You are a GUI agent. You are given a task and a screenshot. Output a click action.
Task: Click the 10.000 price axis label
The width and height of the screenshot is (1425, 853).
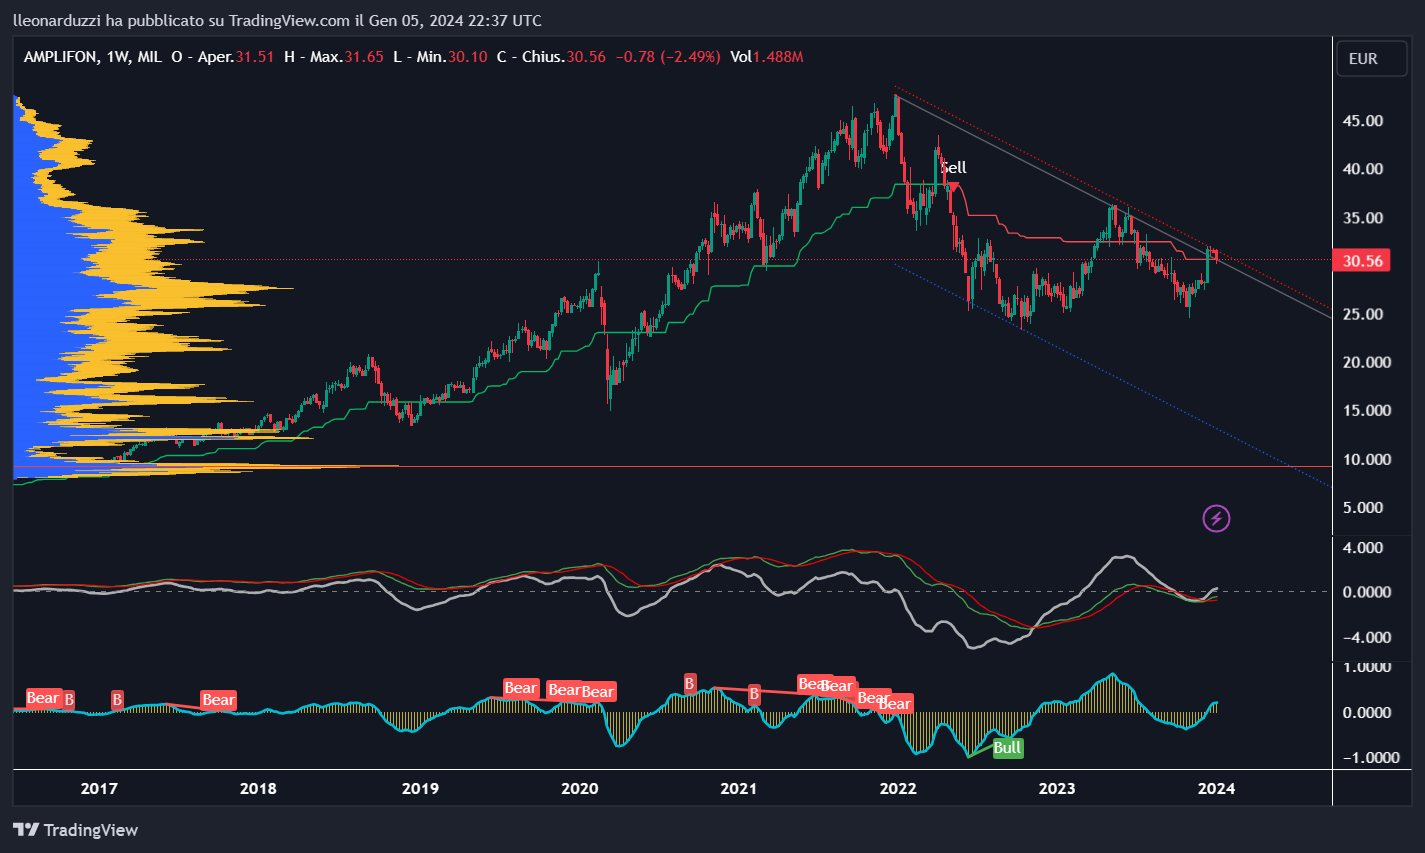click(x=1367, y=459)
